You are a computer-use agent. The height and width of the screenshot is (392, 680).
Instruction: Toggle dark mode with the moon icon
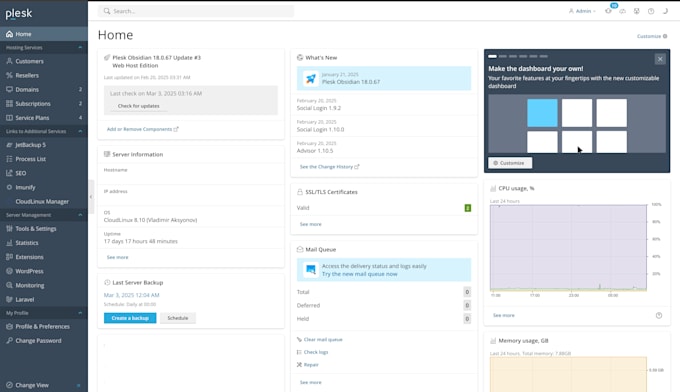[x=665, y=11]
